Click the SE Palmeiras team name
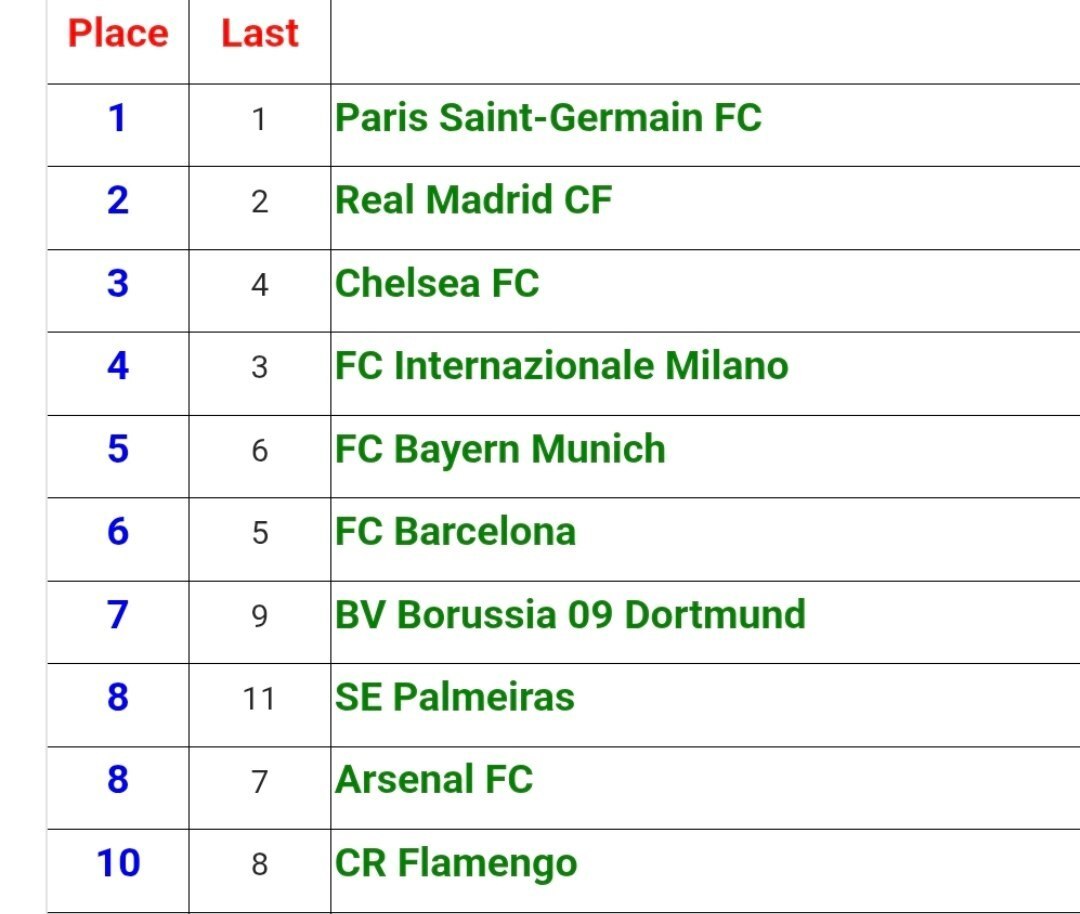The height and width of the screenshot is (914, 1080). 455,697
